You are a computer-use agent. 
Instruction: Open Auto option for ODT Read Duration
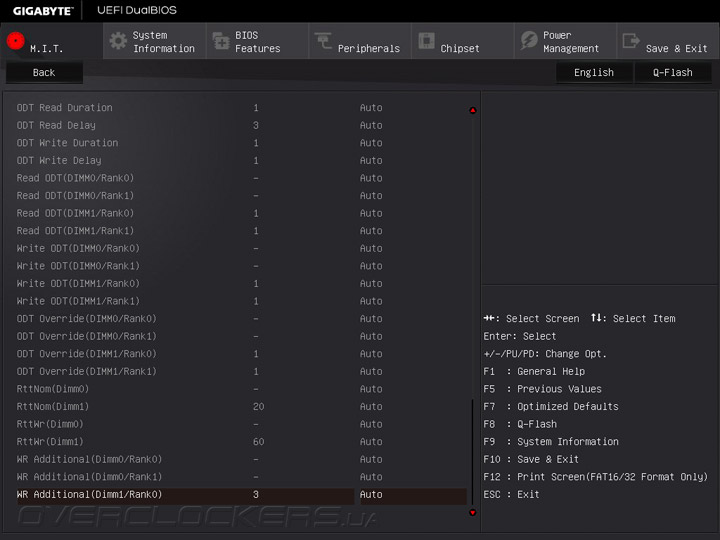(371, 107)
